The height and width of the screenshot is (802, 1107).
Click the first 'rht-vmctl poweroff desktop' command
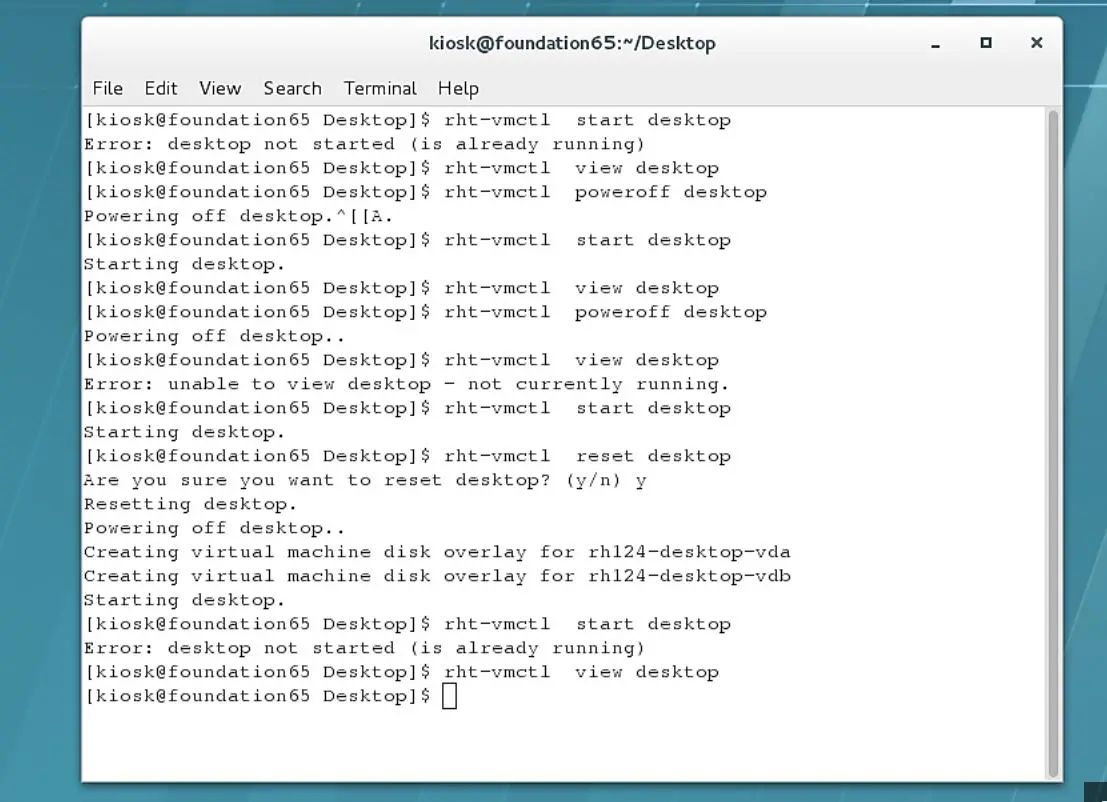(605, 192)
